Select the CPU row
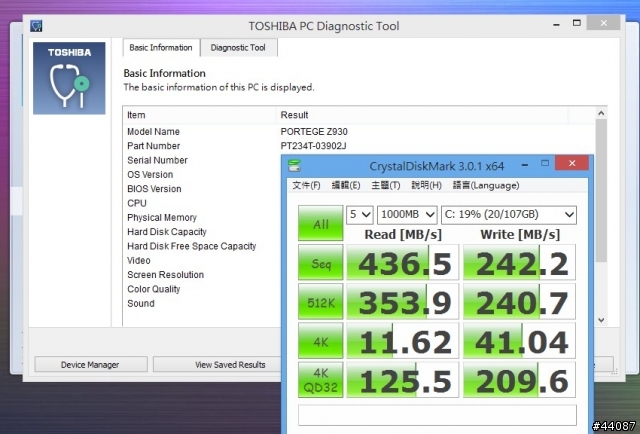640x434 pixels. pyautogui.click(x=202, y=203)
